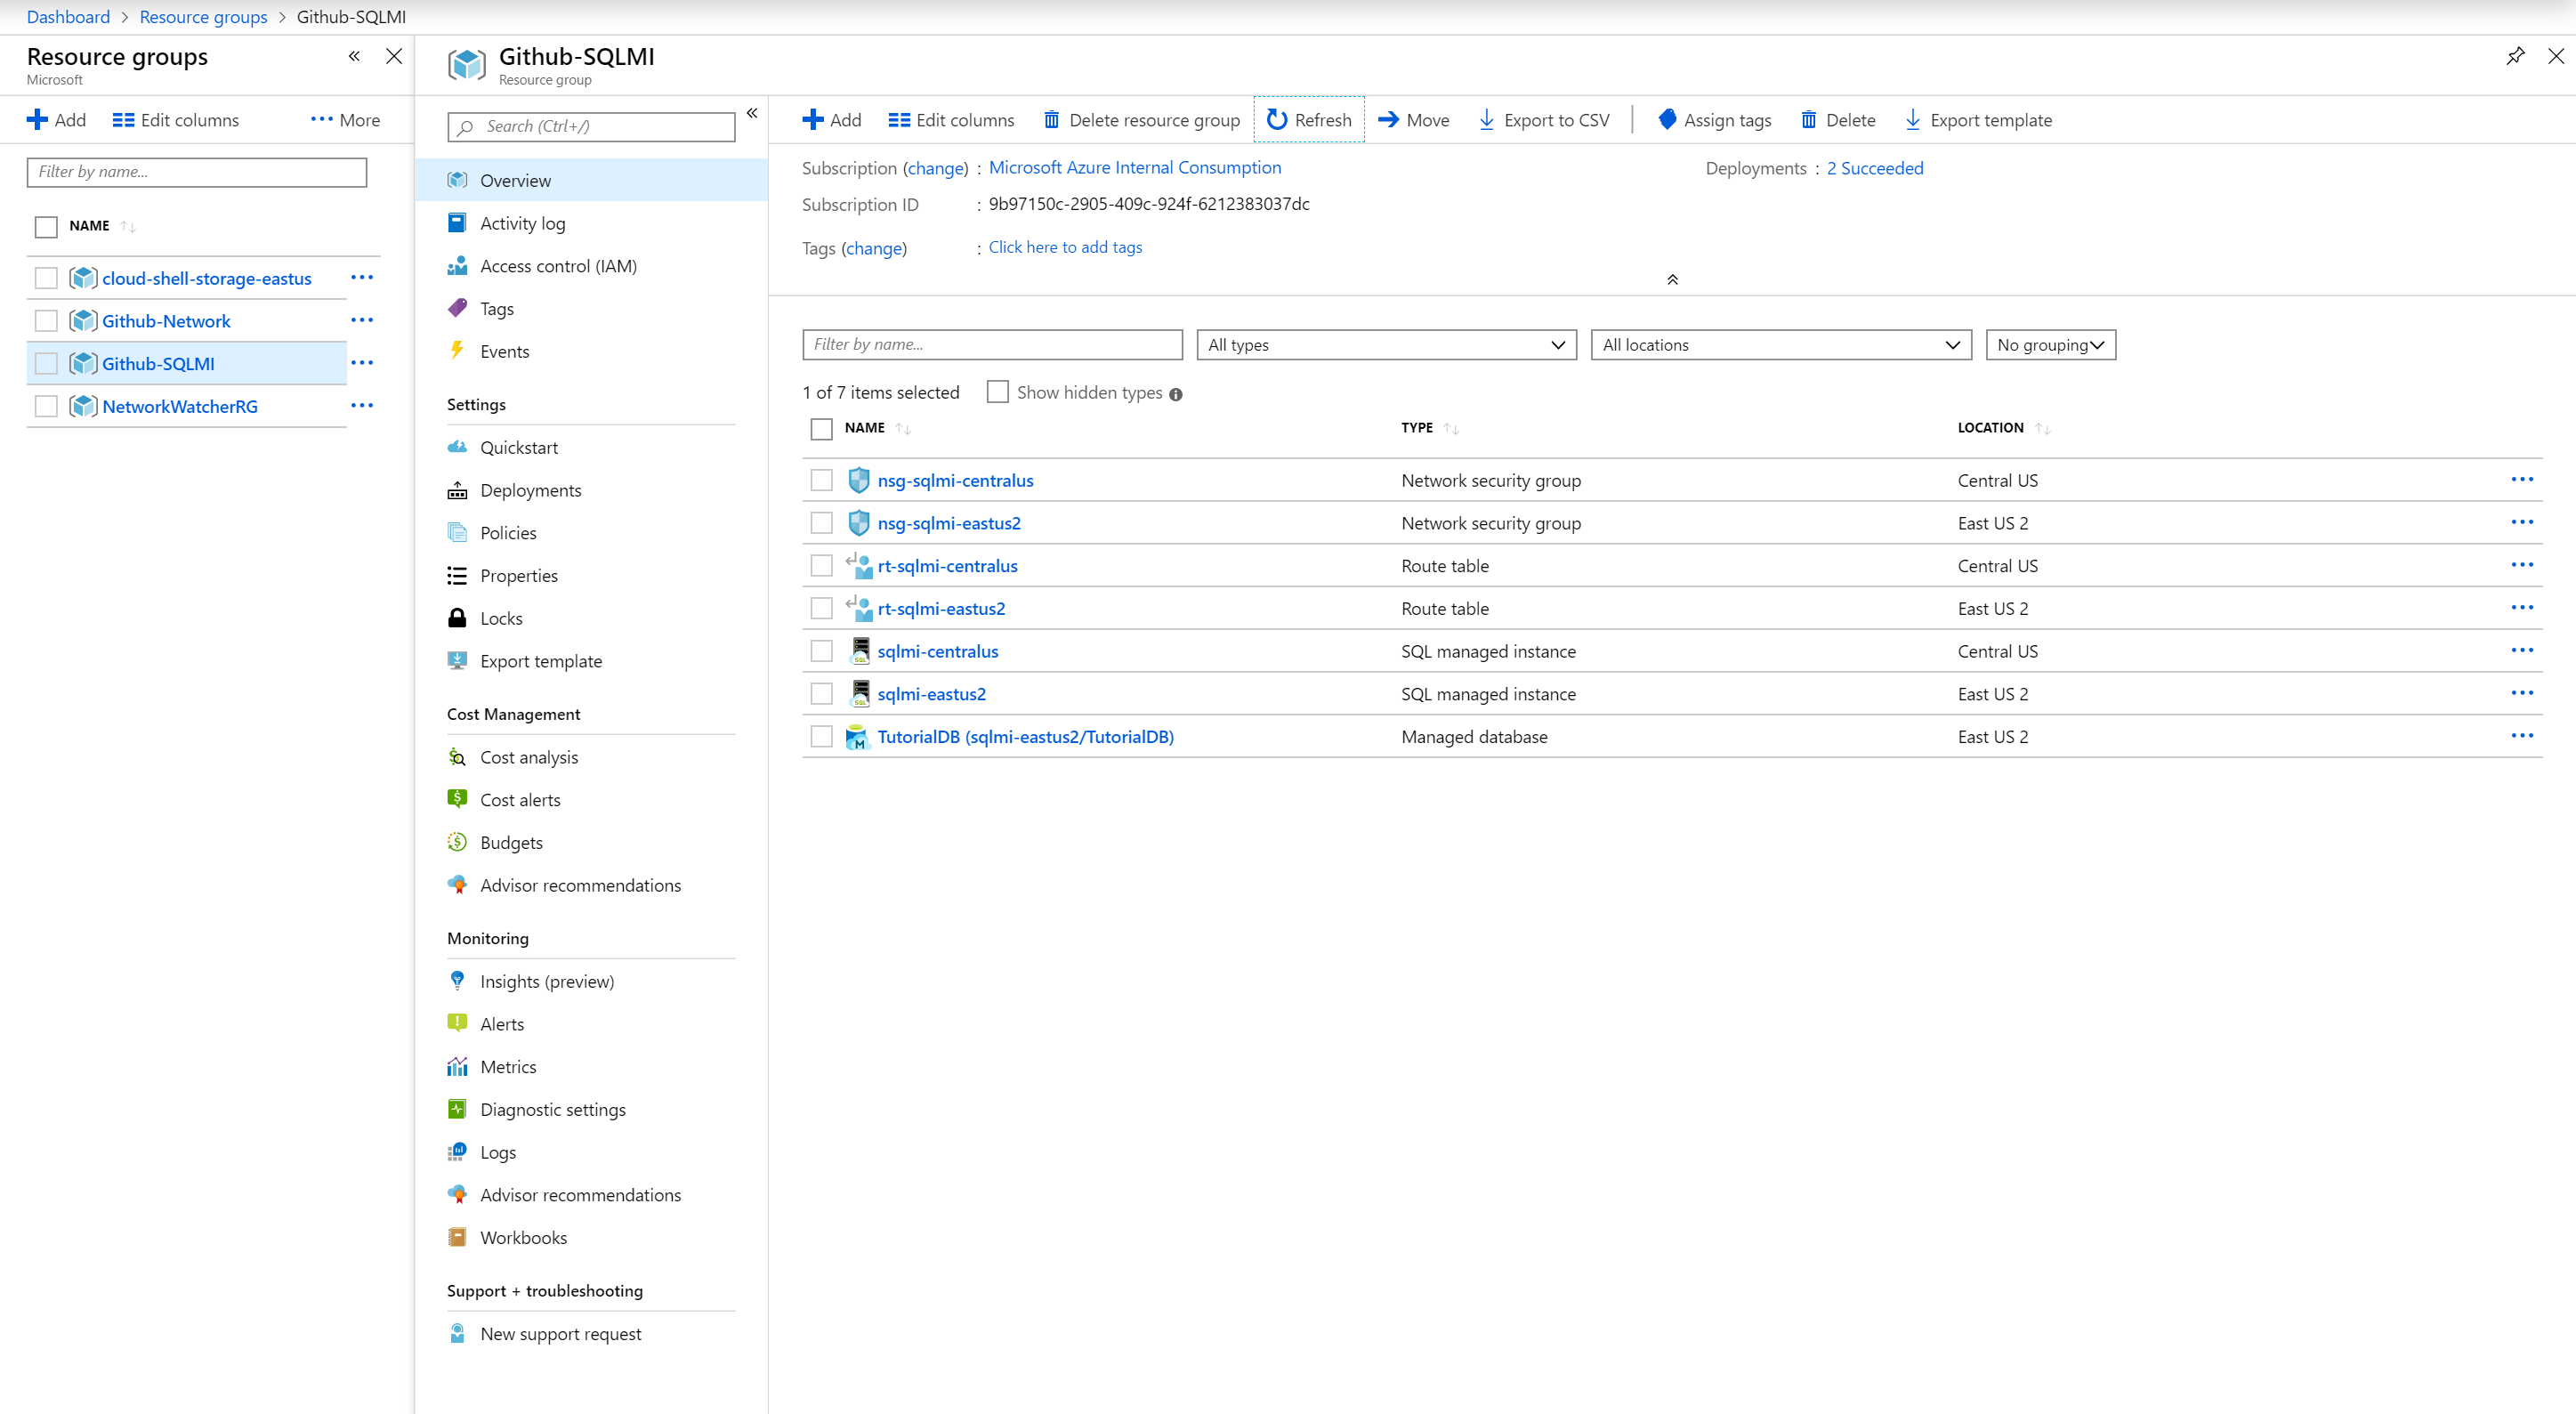Check the TutorialDB row checkbox
Screen dimensions: 2576x1414
tap(821, 736)
